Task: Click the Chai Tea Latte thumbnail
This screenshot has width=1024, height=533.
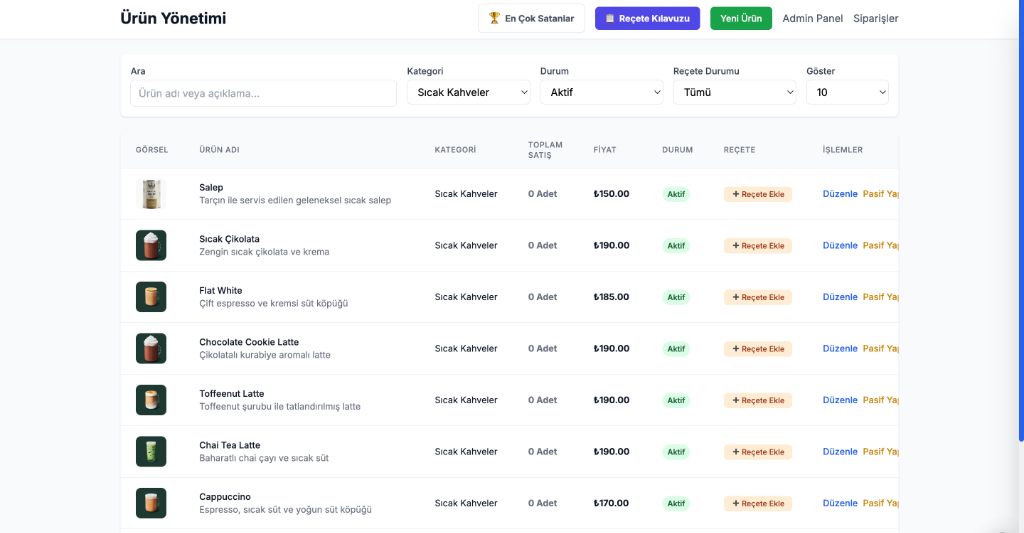Action: click(151, 452)
